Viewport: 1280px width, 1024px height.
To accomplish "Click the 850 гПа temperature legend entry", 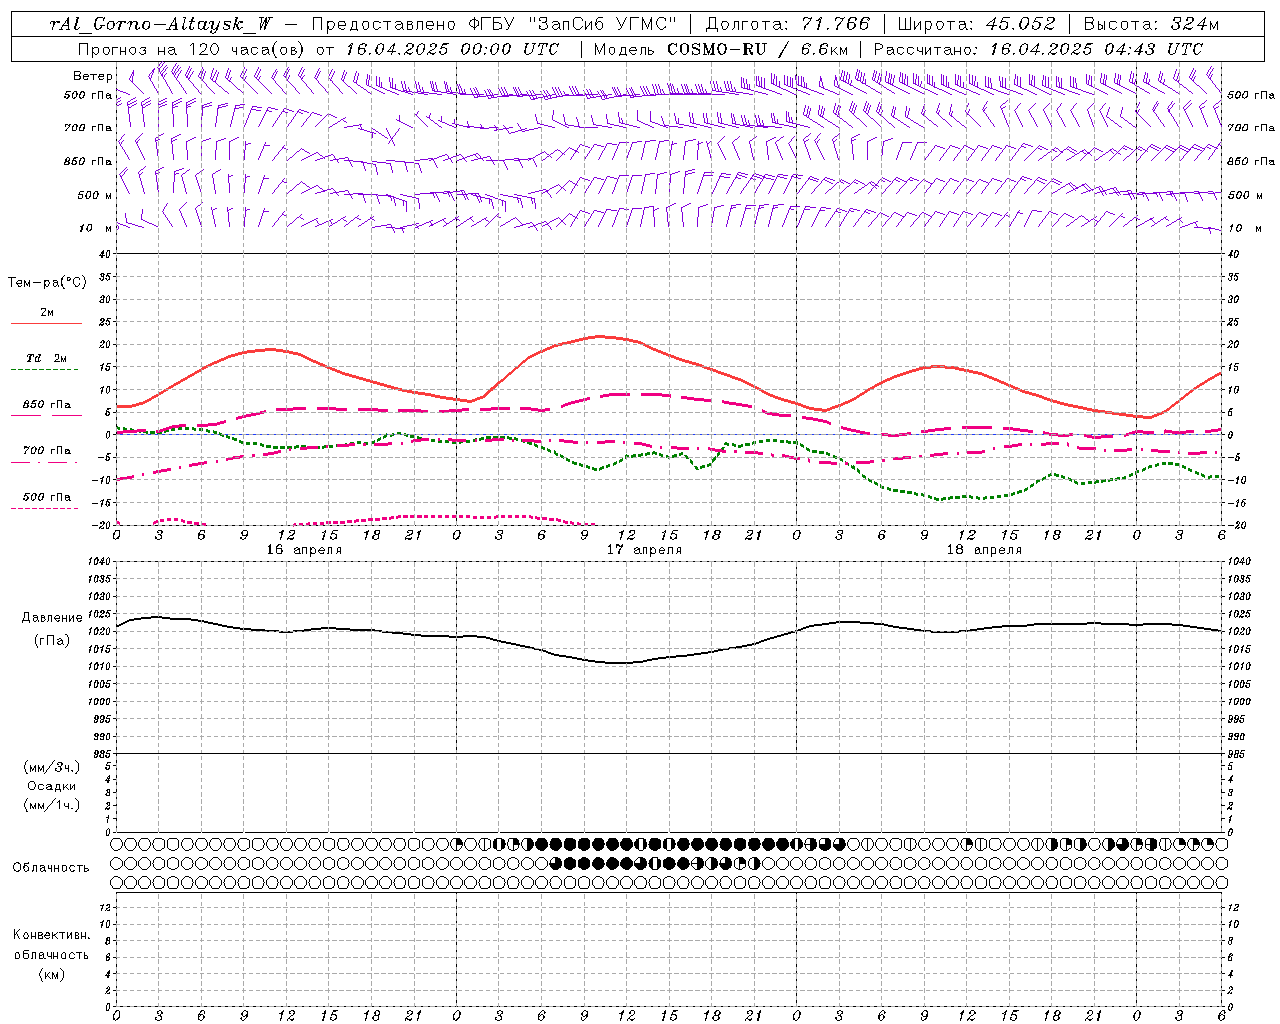I will coord(46,405).
